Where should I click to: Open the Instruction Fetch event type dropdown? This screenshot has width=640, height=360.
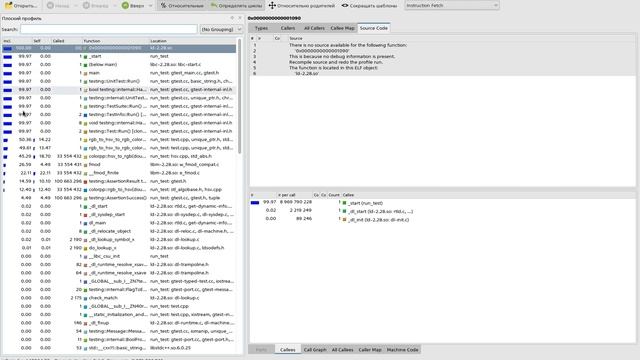tap(452, 5)
